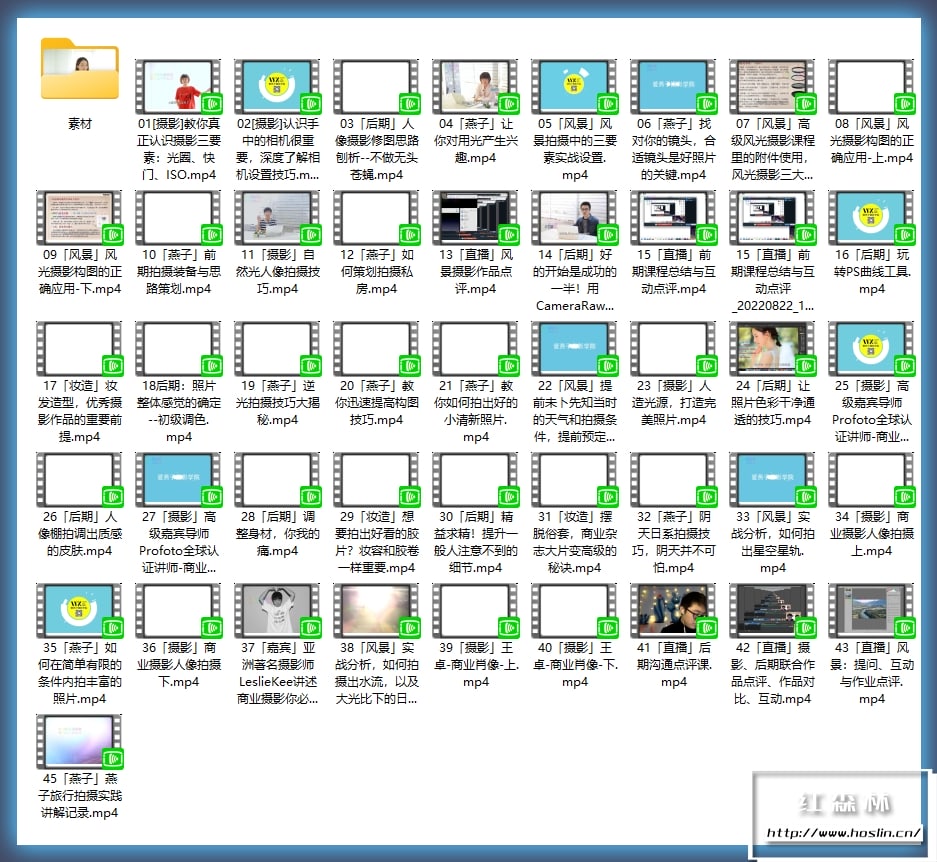Click 18后期：照片整体感觉的确定 file icon
This screenshot has width=937, height=862.
[x=178, y=349]
